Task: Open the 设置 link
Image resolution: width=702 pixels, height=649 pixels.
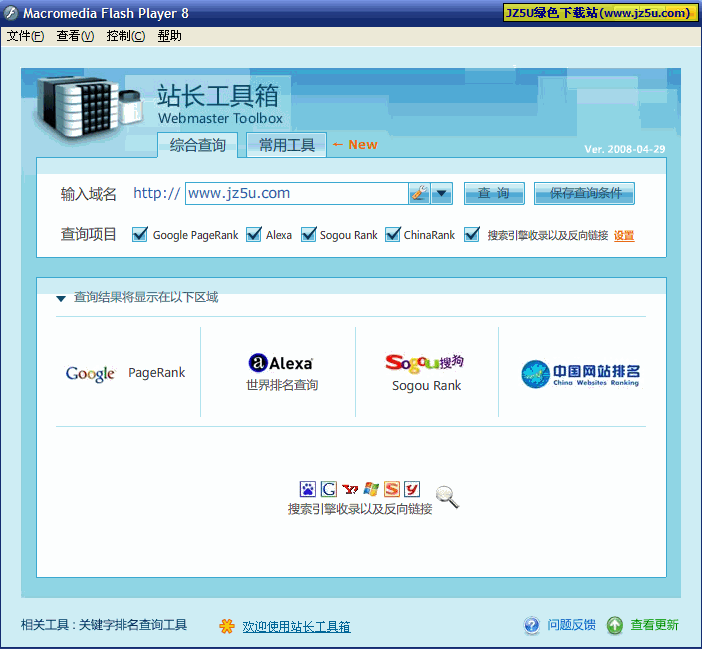Action: [624, 235]
